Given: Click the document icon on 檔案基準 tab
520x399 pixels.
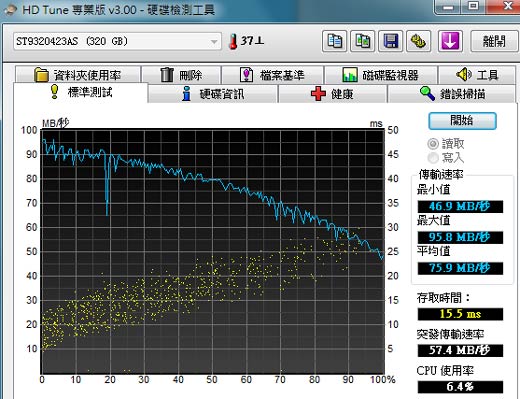Looking at the screenshot, I should point(246,75).
